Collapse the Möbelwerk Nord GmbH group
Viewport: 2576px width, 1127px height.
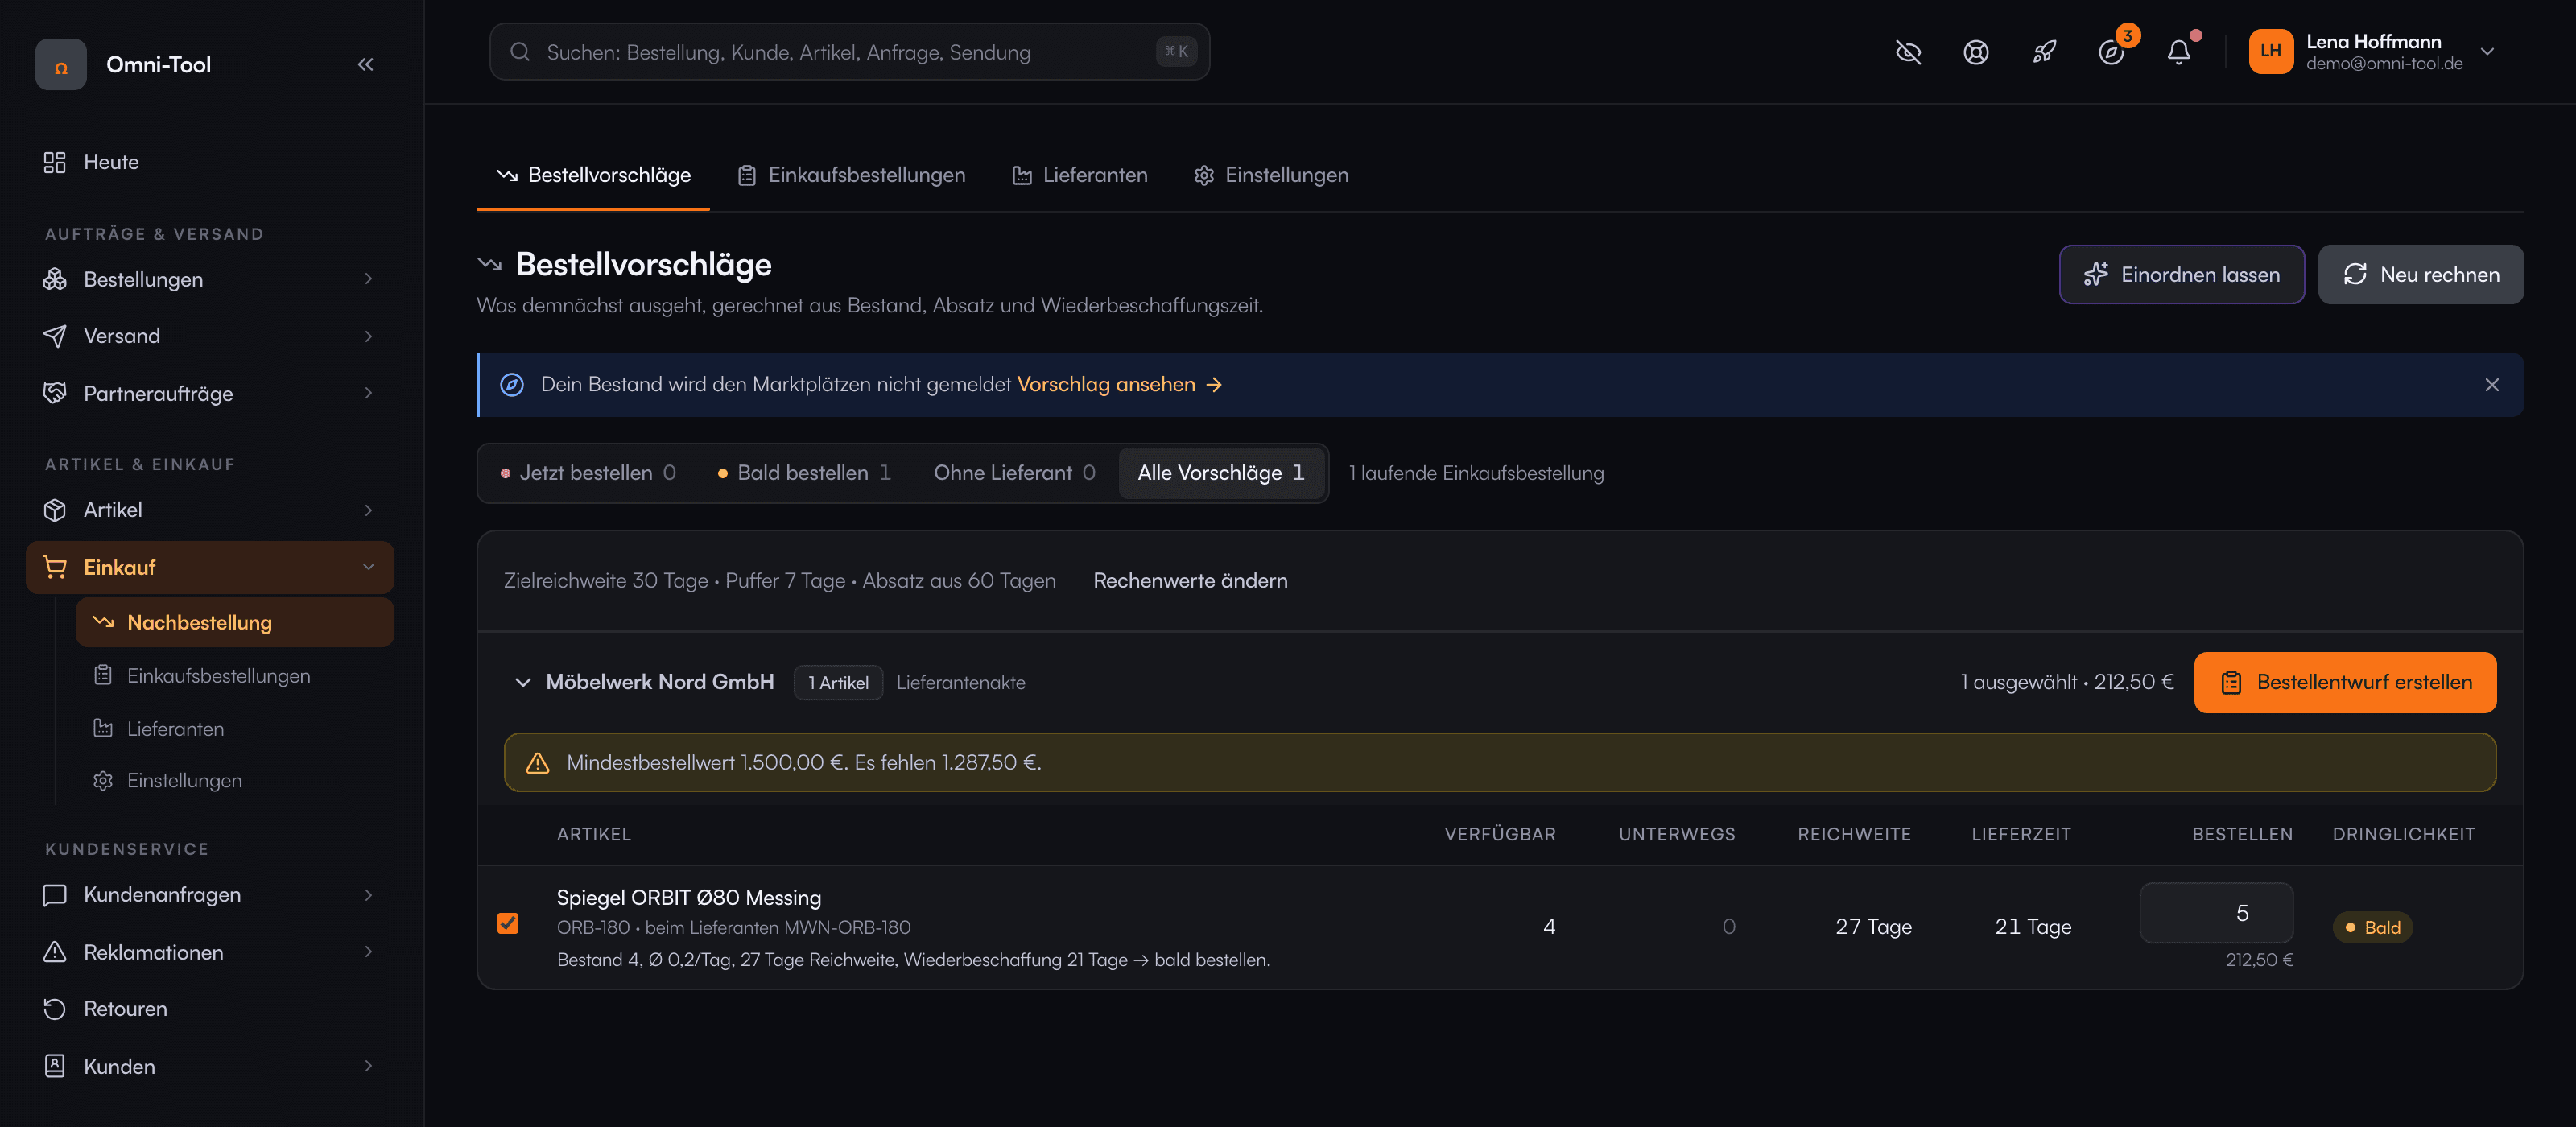click(522, 682)
